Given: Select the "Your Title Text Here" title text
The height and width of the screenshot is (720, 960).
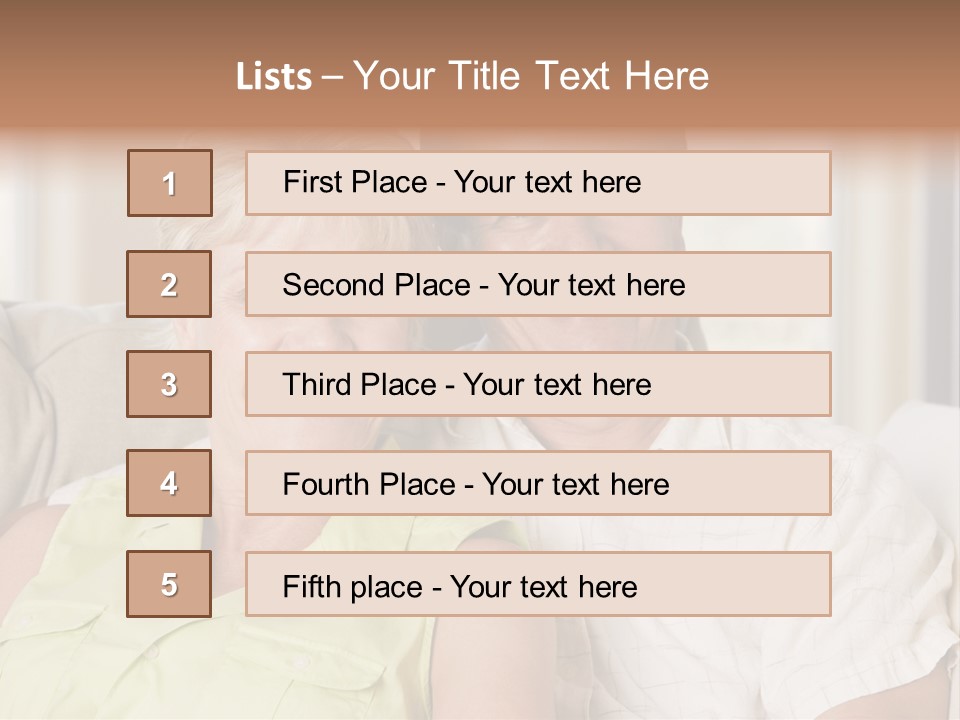Looking at the screenshot, I should point(530,76).
